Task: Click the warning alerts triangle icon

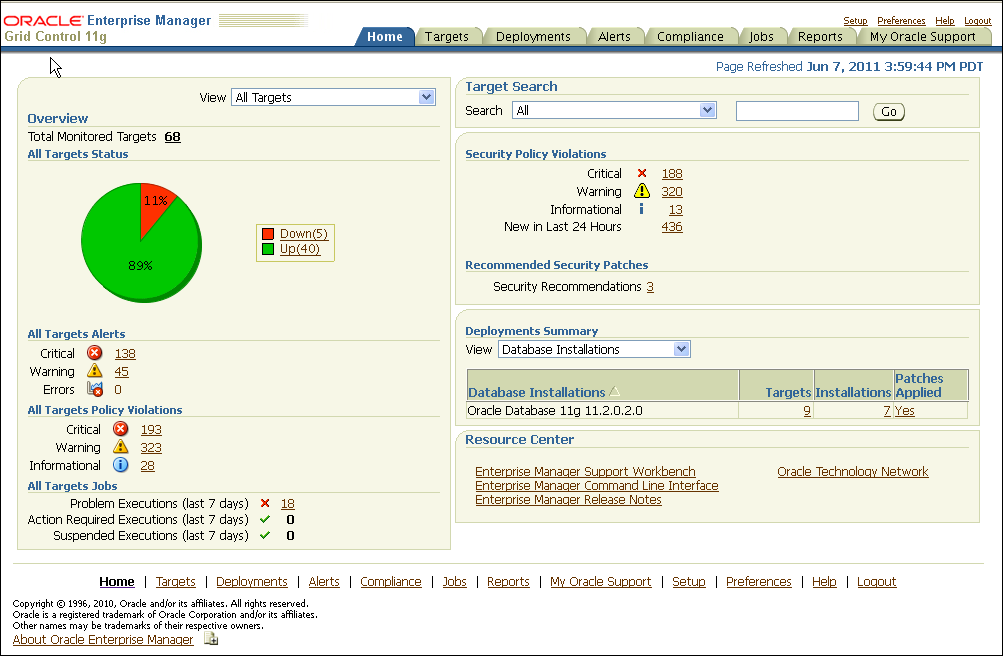Action: (x=95, y=371)
